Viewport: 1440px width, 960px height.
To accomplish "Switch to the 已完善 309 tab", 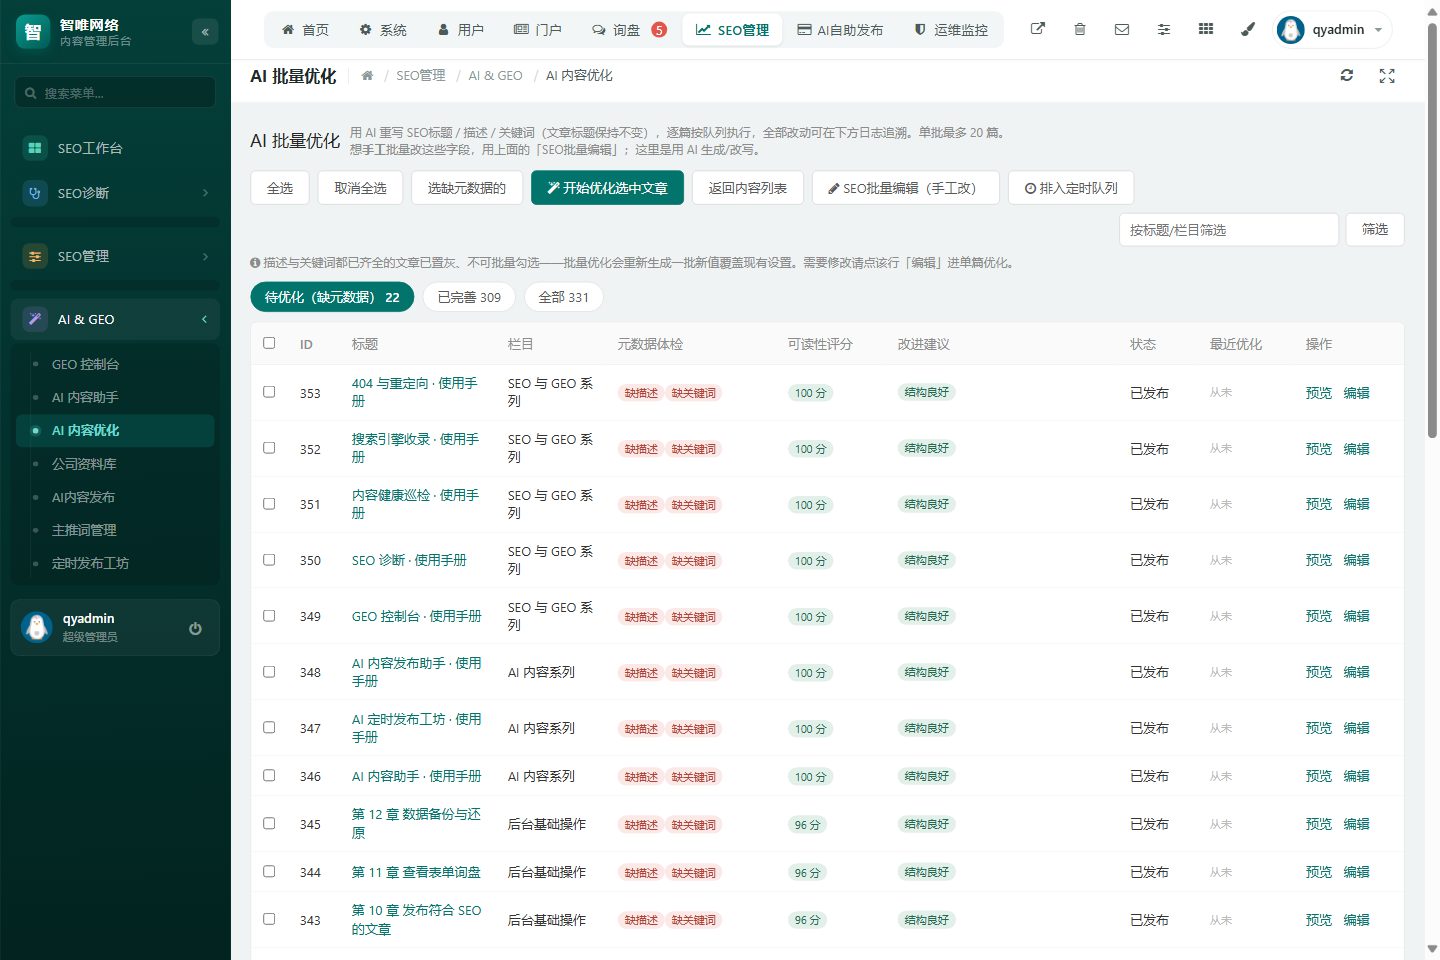I will coord(469,297).
